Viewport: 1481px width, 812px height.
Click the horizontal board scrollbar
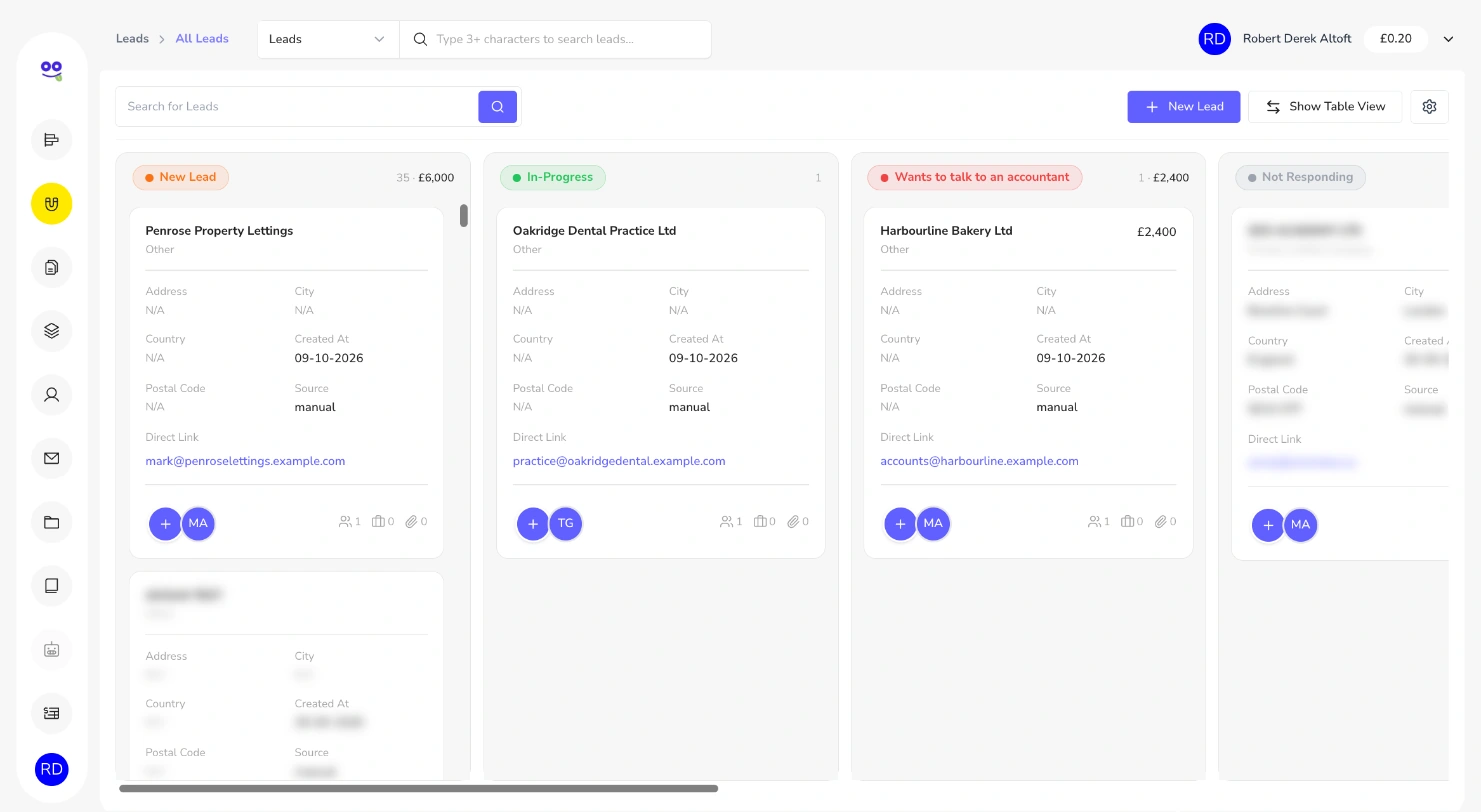(x=418, y=788)
